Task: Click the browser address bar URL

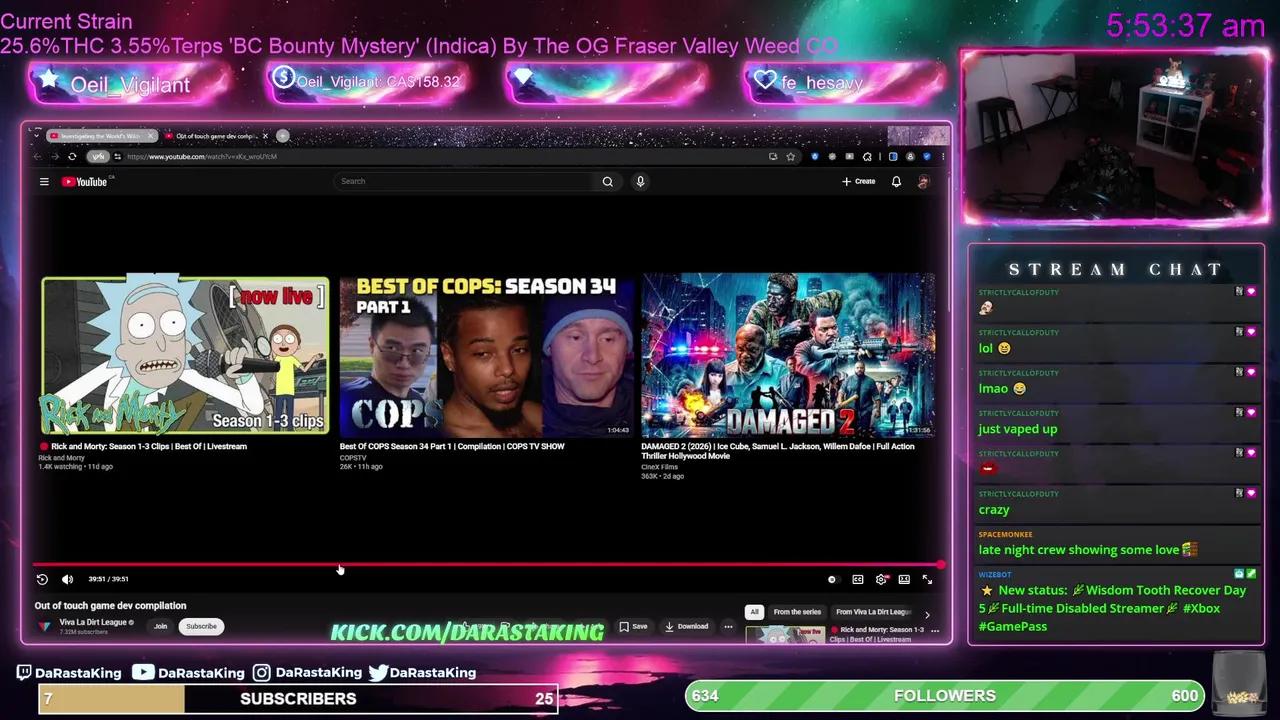Action: pyautogui.click(x=202, y=156)
